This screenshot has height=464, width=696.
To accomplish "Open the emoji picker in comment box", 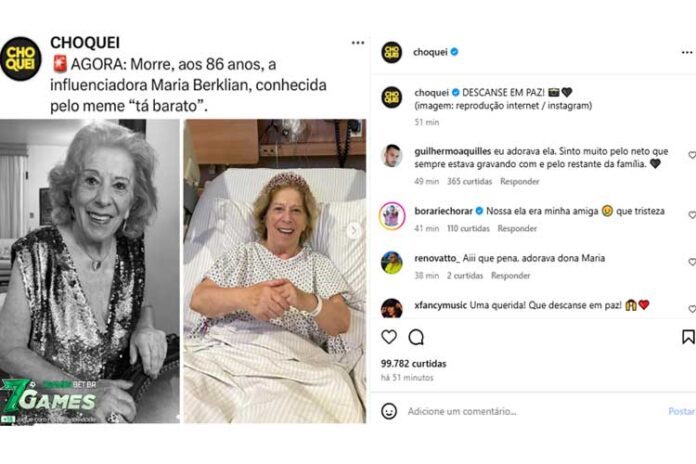I will (x=389, y=411).
